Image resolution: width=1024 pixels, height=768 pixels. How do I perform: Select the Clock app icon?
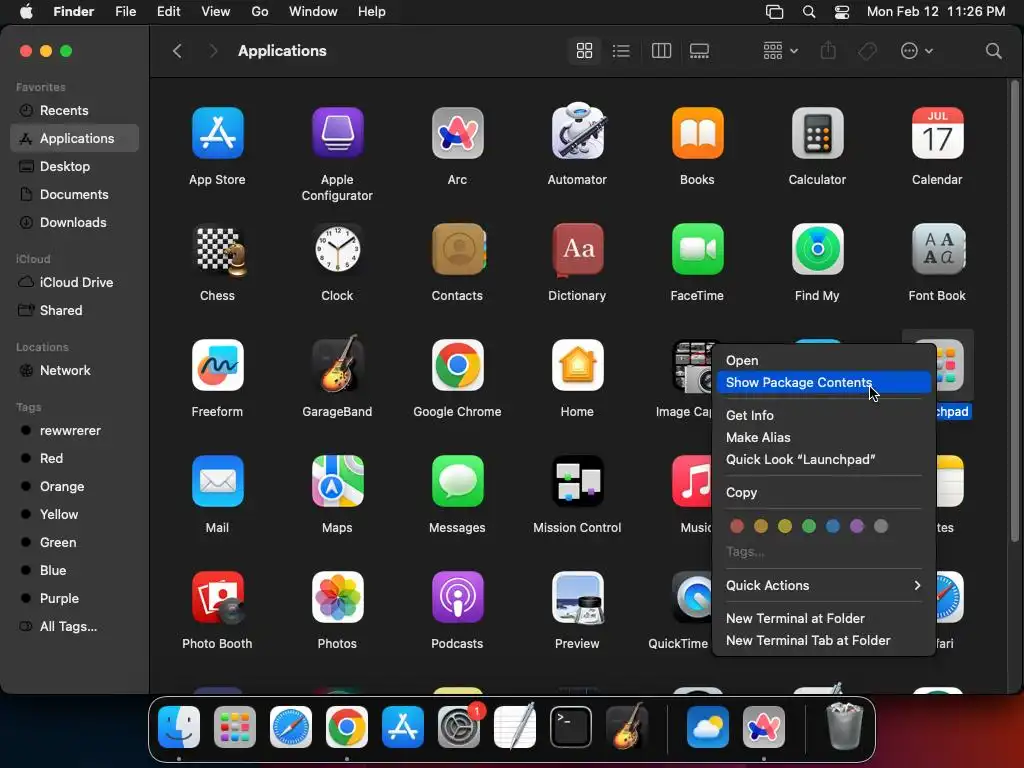tap(338, 249)
